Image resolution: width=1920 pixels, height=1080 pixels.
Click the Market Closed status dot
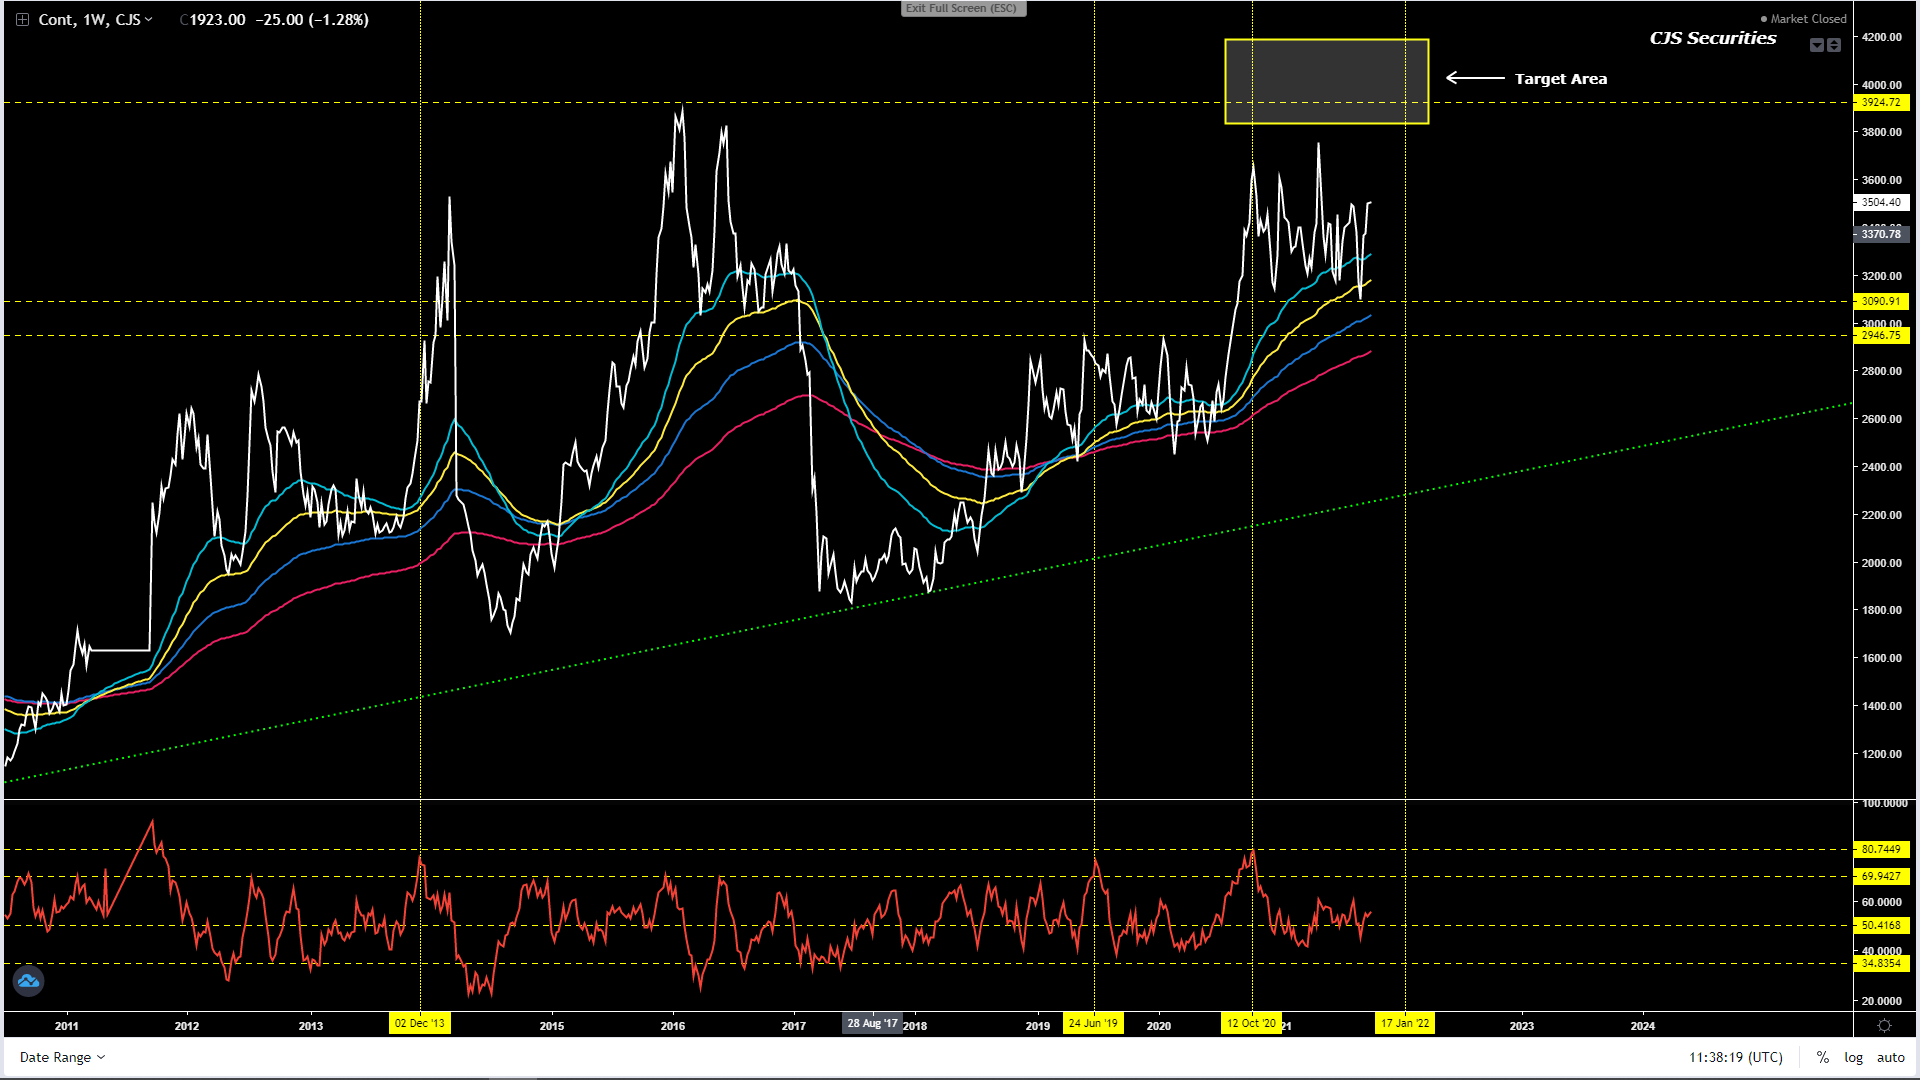(x=1764, y=19)
